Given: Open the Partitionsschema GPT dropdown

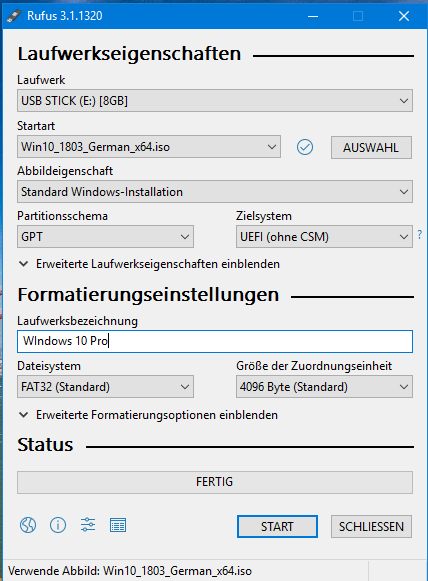Looking at the screenshot, I should pyautogui.click(x=105, y=236).
